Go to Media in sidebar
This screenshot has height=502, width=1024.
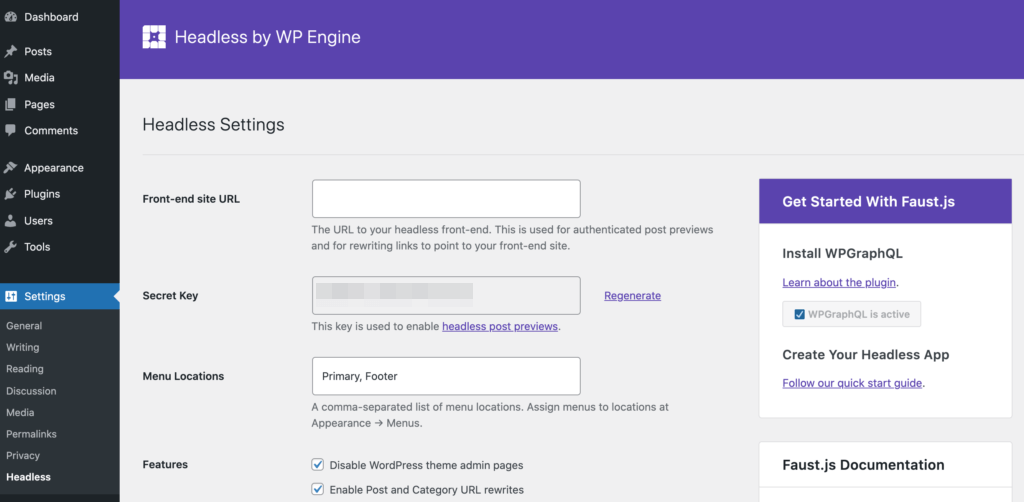click(x=39, y=78)
